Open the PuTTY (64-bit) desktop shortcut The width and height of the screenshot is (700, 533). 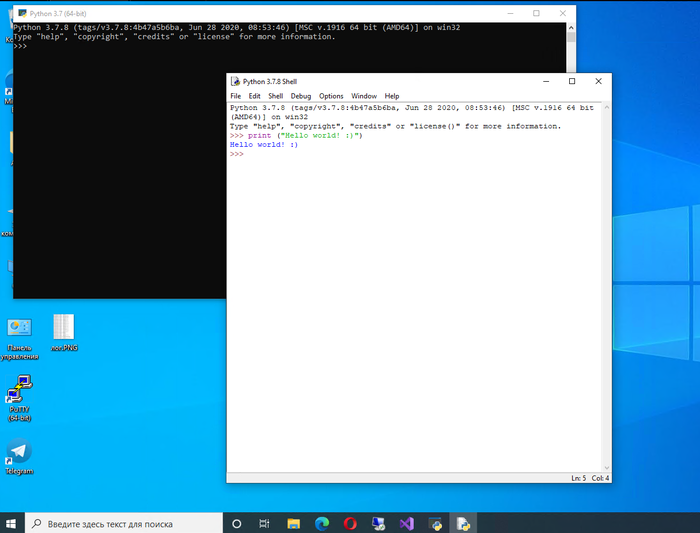[19, 398]
